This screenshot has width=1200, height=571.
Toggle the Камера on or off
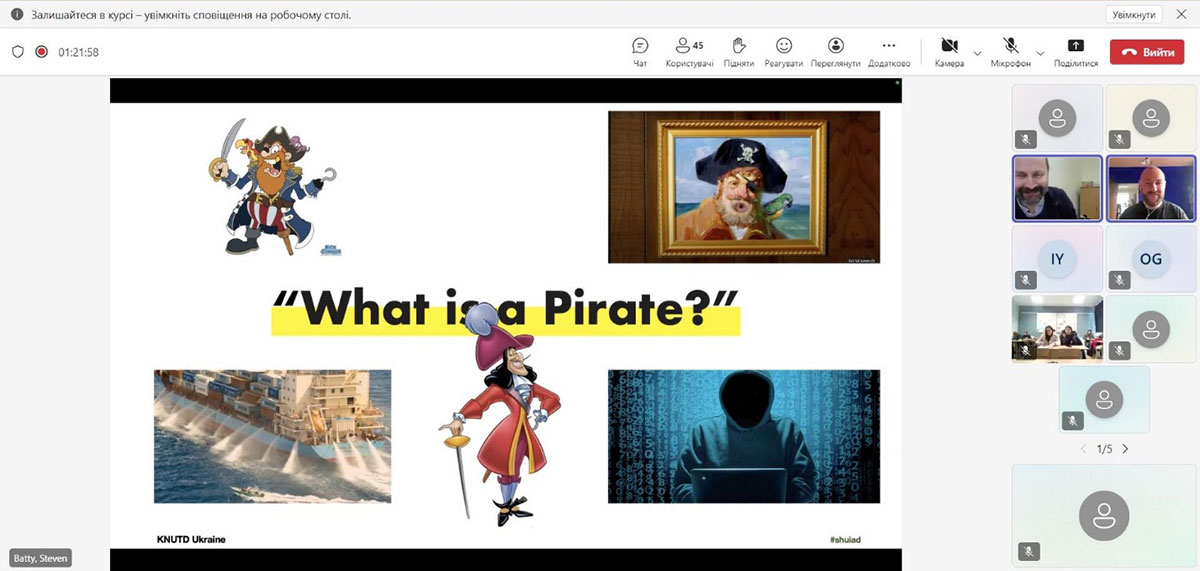tap(950, 52)
